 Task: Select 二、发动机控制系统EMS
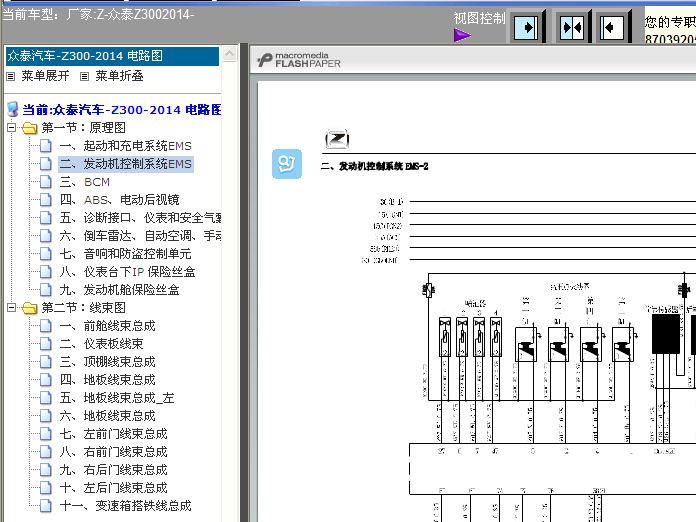click(126, 164)
